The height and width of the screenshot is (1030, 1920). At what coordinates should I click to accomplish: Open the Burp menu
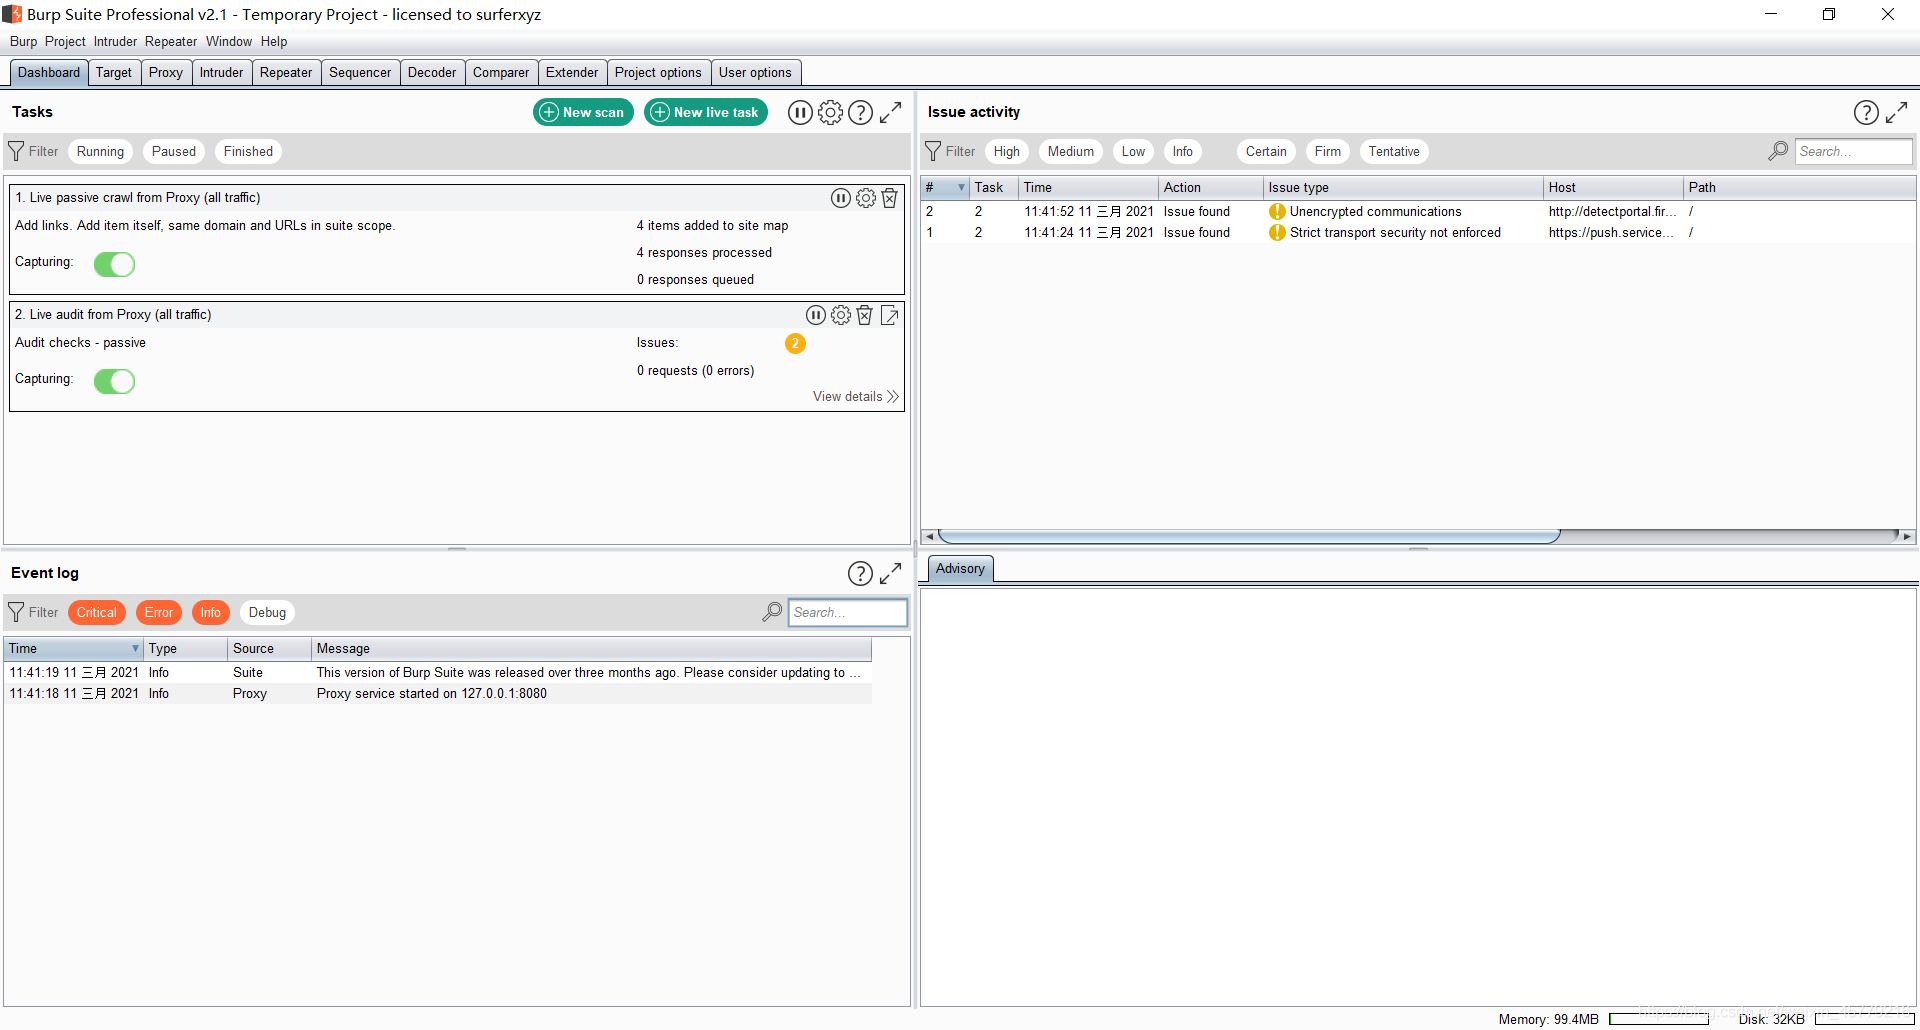pos(23,41)
